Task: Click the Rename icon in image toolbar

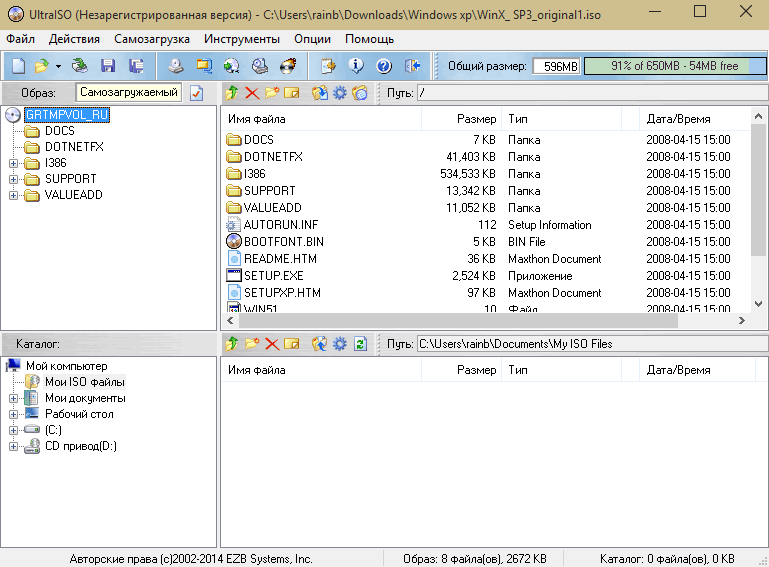Action: (291, 93)
